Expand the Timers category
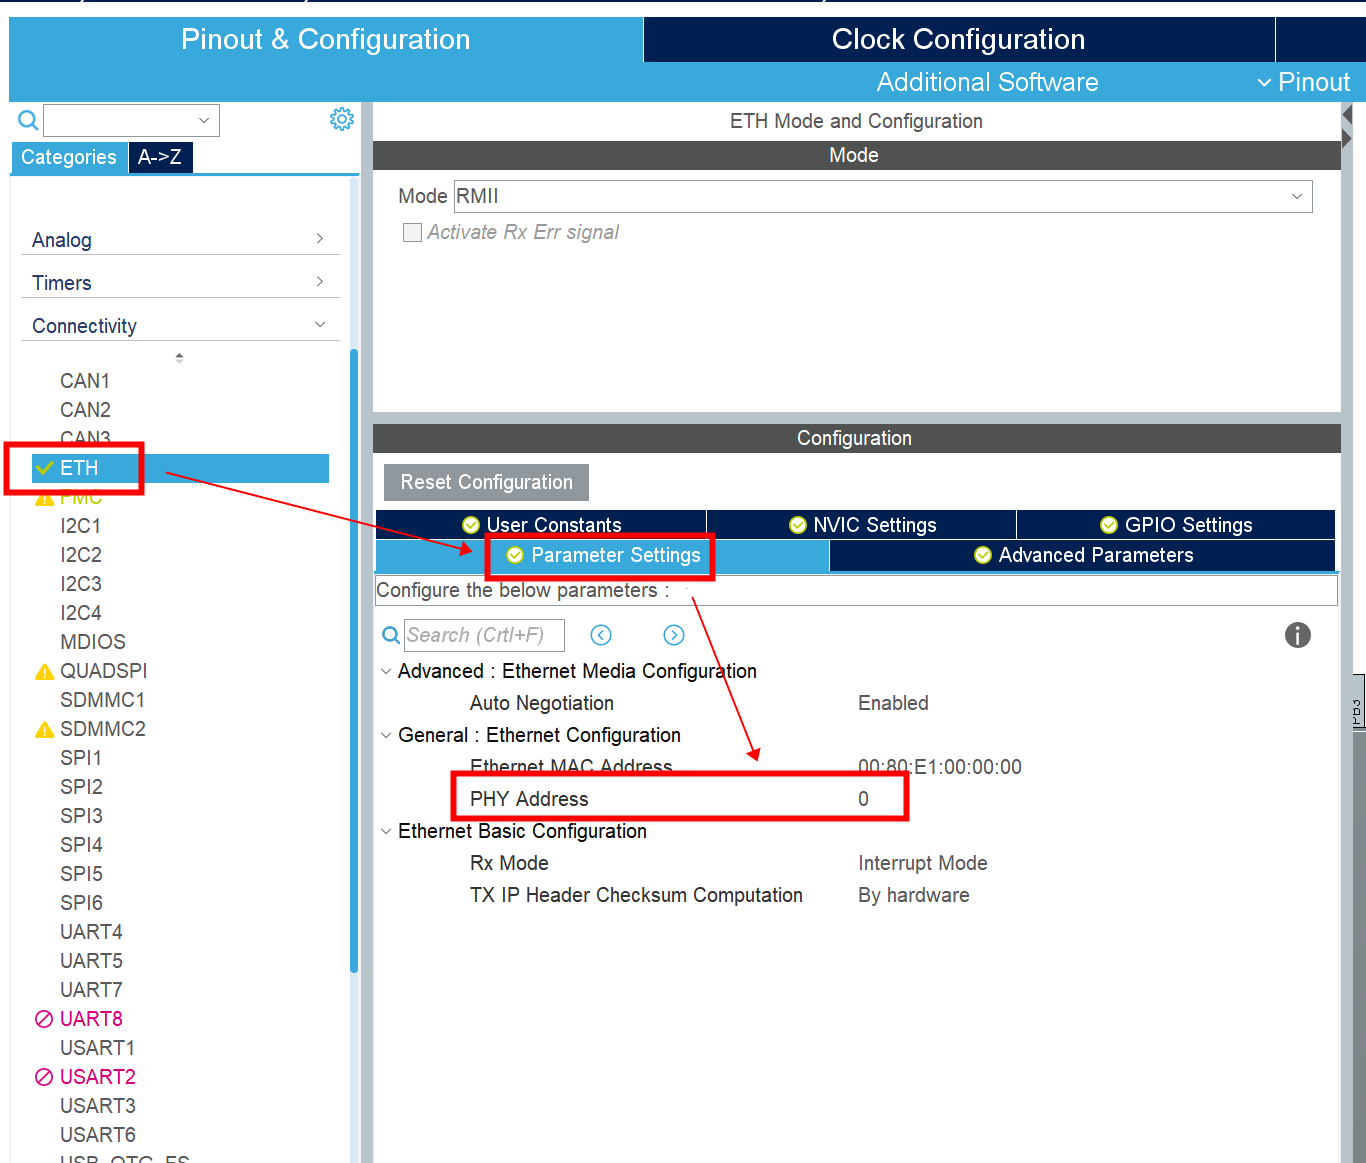 click(x=180, y=283)
